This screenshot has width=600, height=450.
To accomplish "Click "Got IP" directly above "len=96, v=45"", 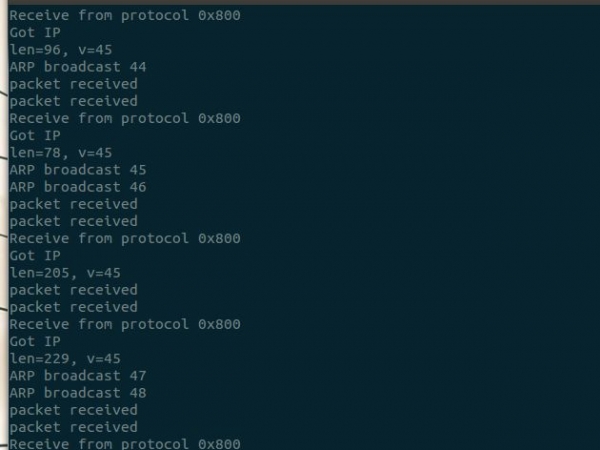I will tap(36, 33).
